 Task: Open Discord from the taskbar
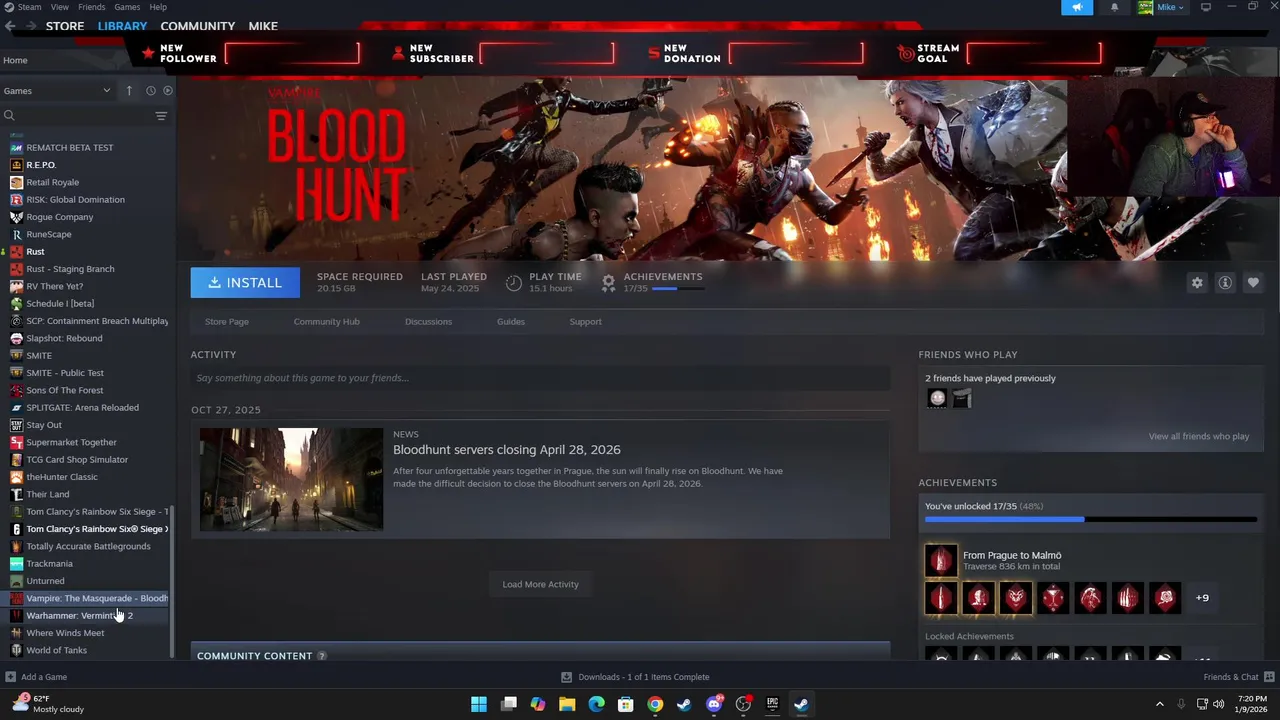coord(714,704)
